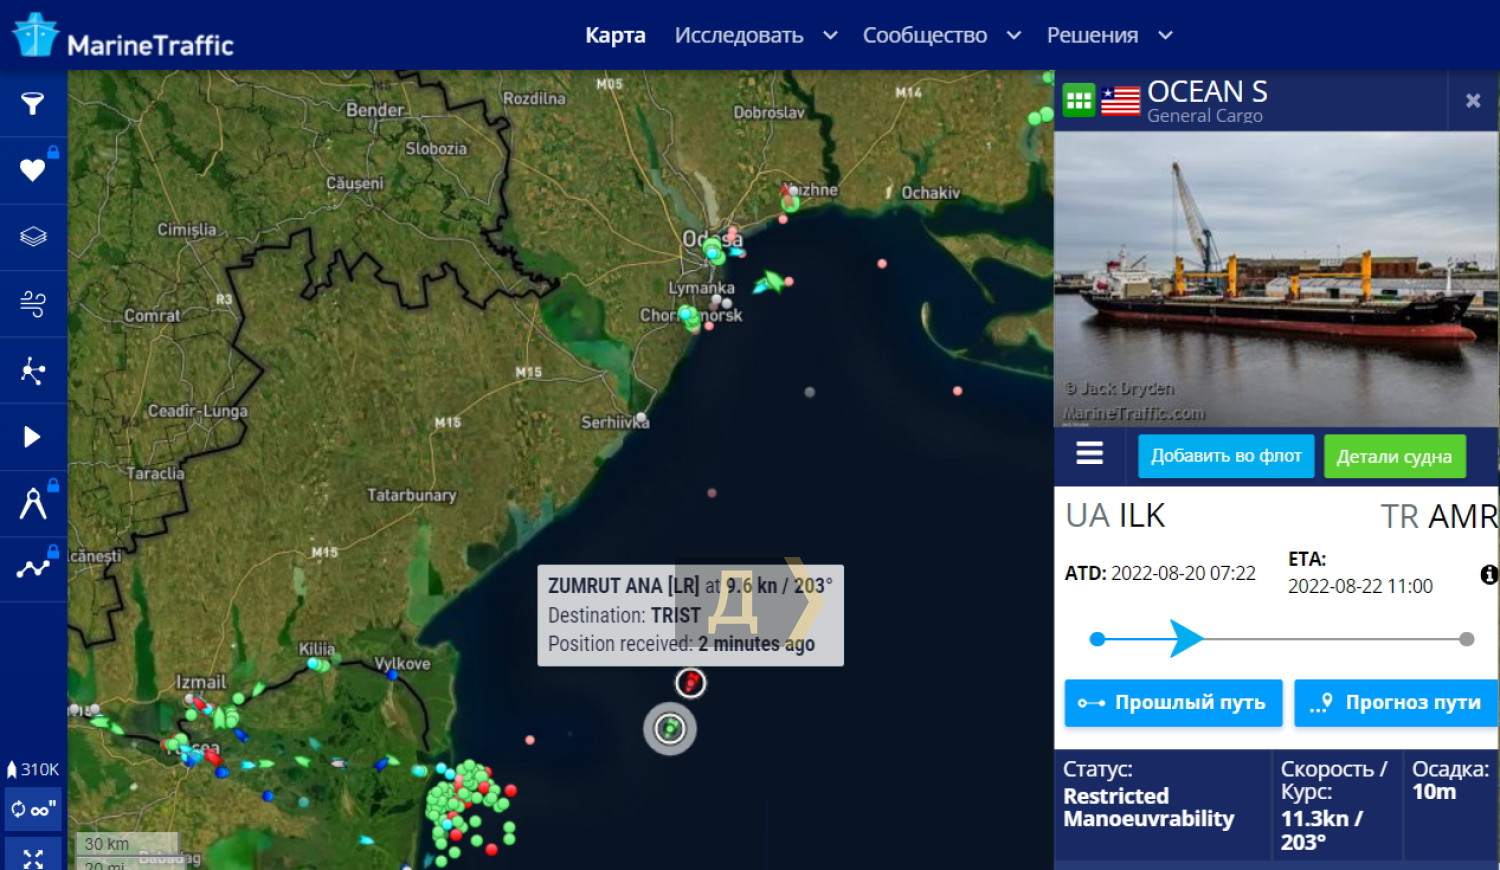Click the voyage progress arrow marker
Viewport: 1500px width, 870px height.
[x=1186, y=638]
